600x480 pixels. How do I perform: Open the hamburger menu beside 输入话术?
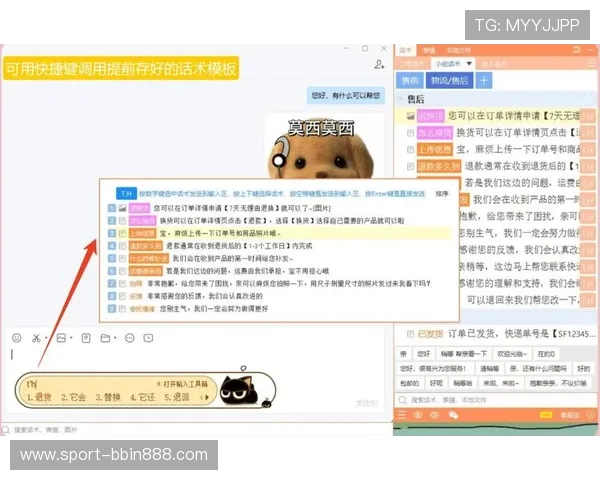pos(592,64)
